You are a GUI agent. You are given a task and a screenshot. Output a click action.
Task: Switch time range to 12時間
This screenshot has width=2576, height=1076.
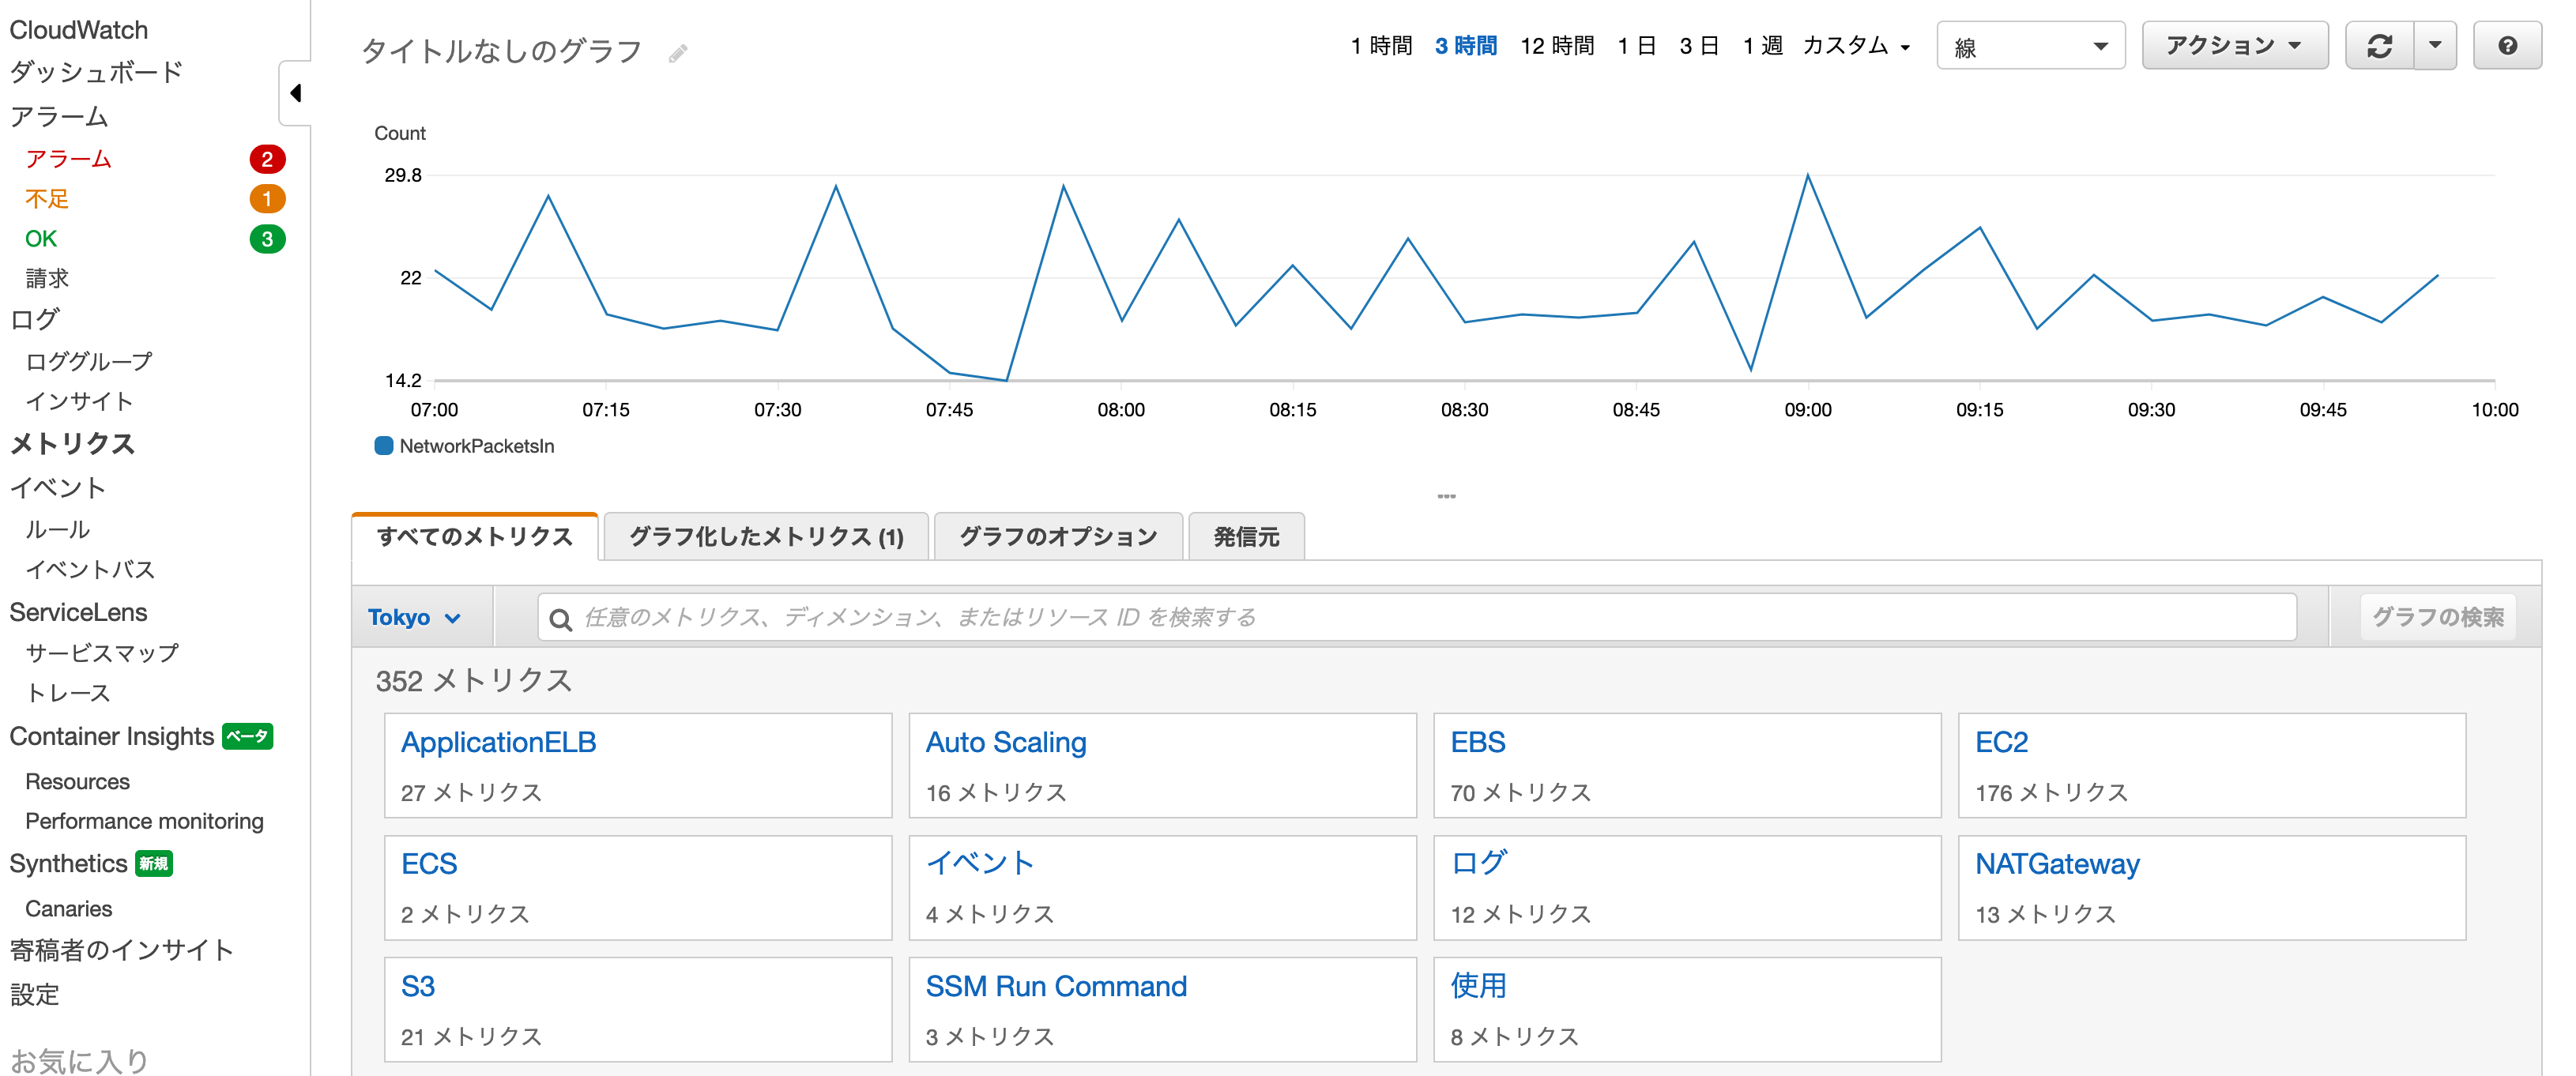point(1557,45)
